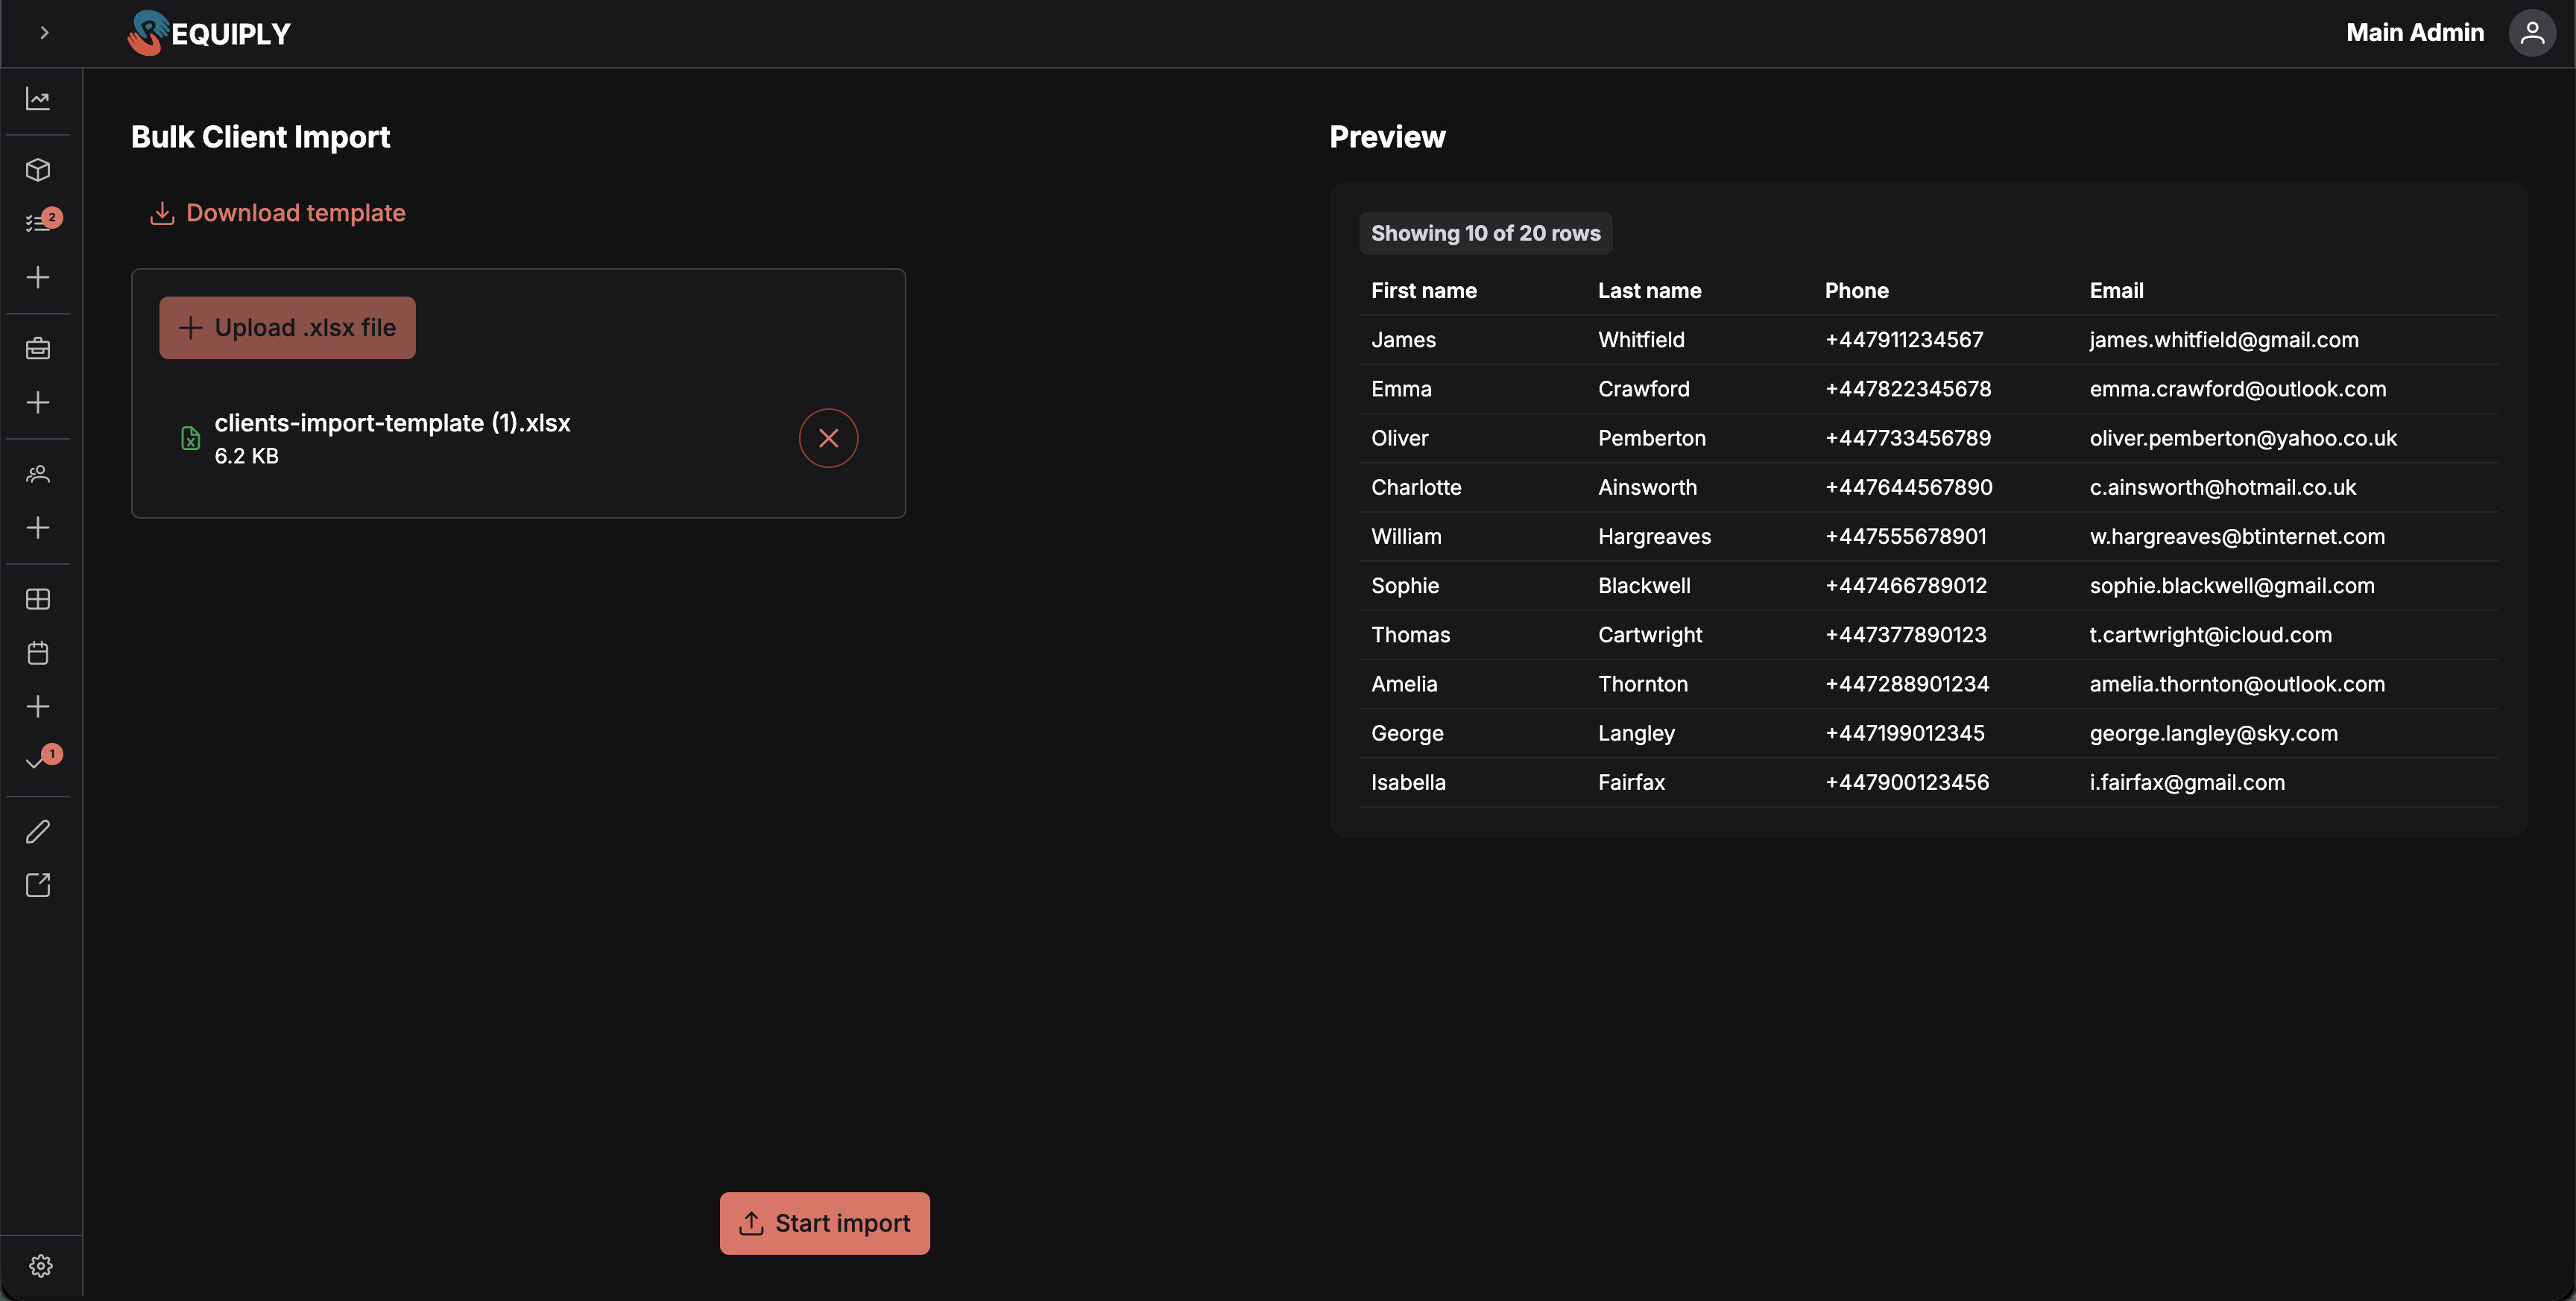
Task: Click the Blackwell last name cell
Action: [x=1643, y=586]
